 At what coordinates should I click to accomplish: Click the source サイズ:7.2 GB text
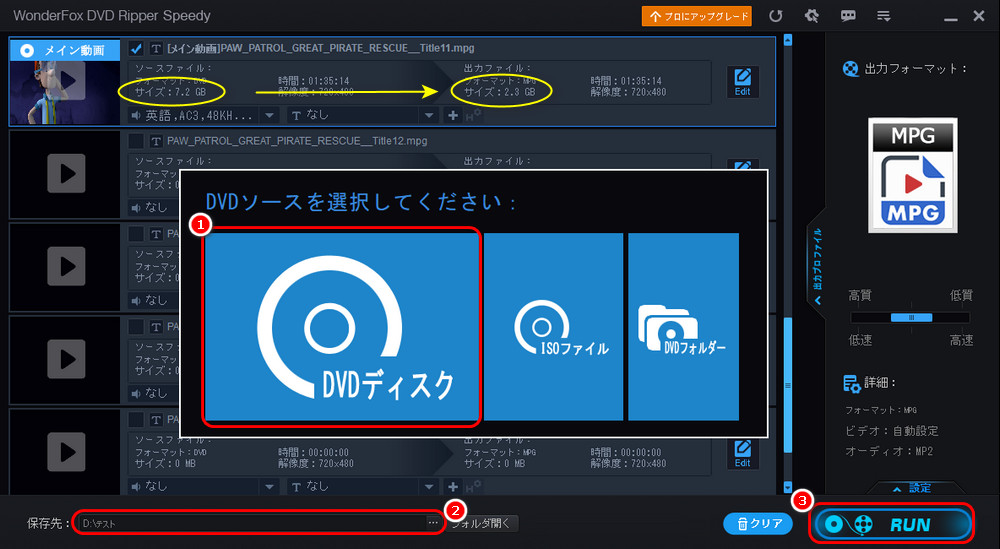tap(171, 92)
